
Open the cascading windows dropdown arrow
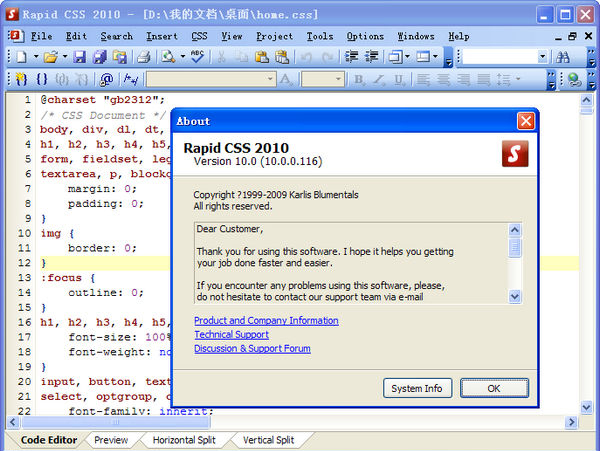click(408, 57)
